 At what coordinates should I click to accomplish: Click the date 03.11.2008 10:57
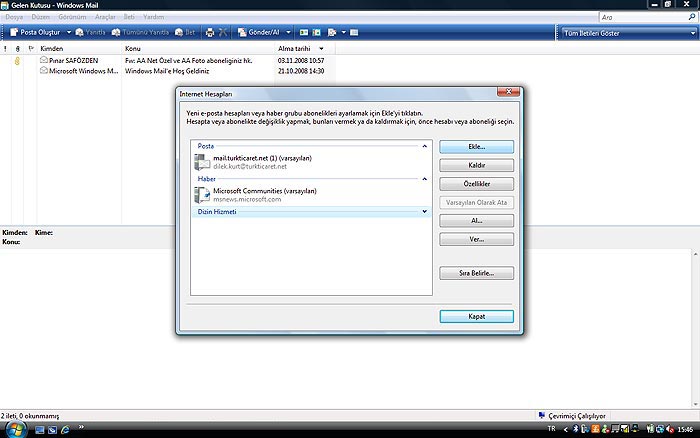(x=301, y=60)
